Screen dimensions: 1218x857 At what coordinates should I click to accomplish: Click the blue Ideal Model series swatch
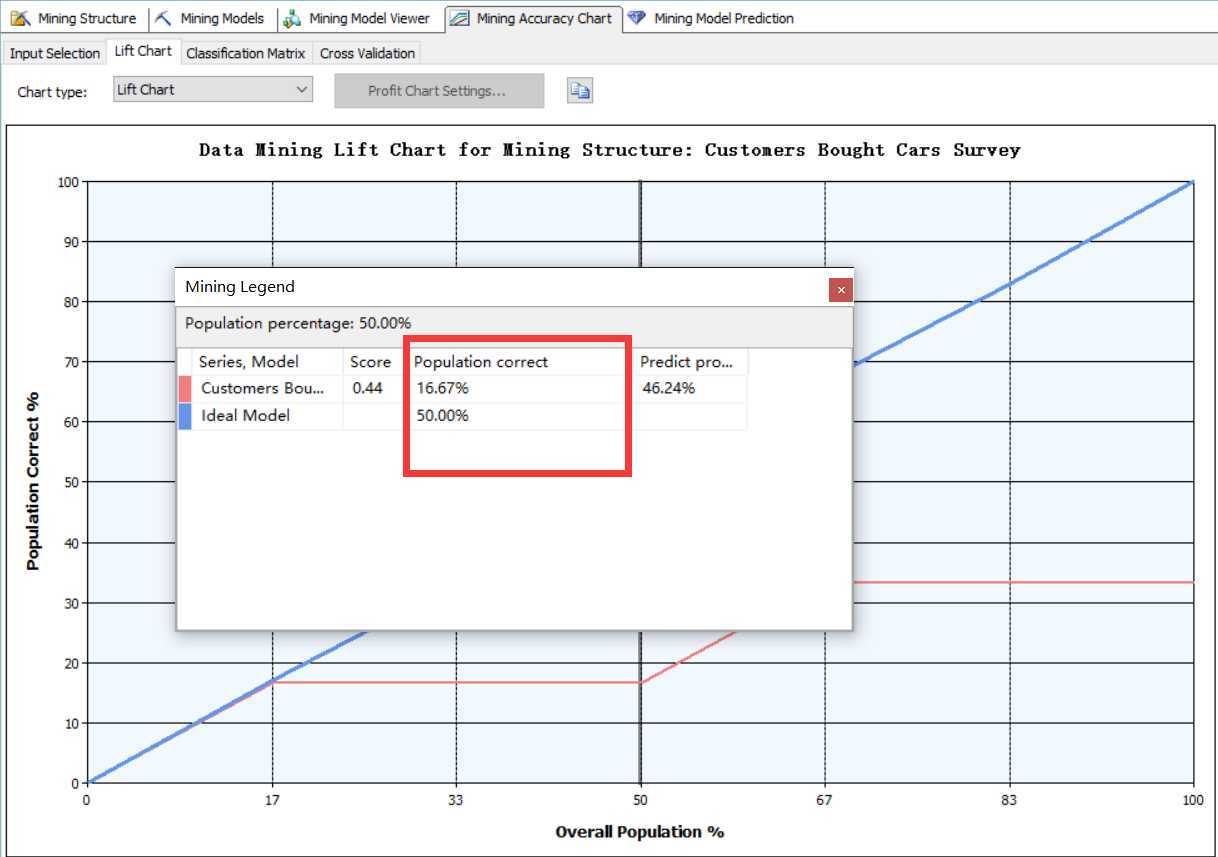click(185, 416)
